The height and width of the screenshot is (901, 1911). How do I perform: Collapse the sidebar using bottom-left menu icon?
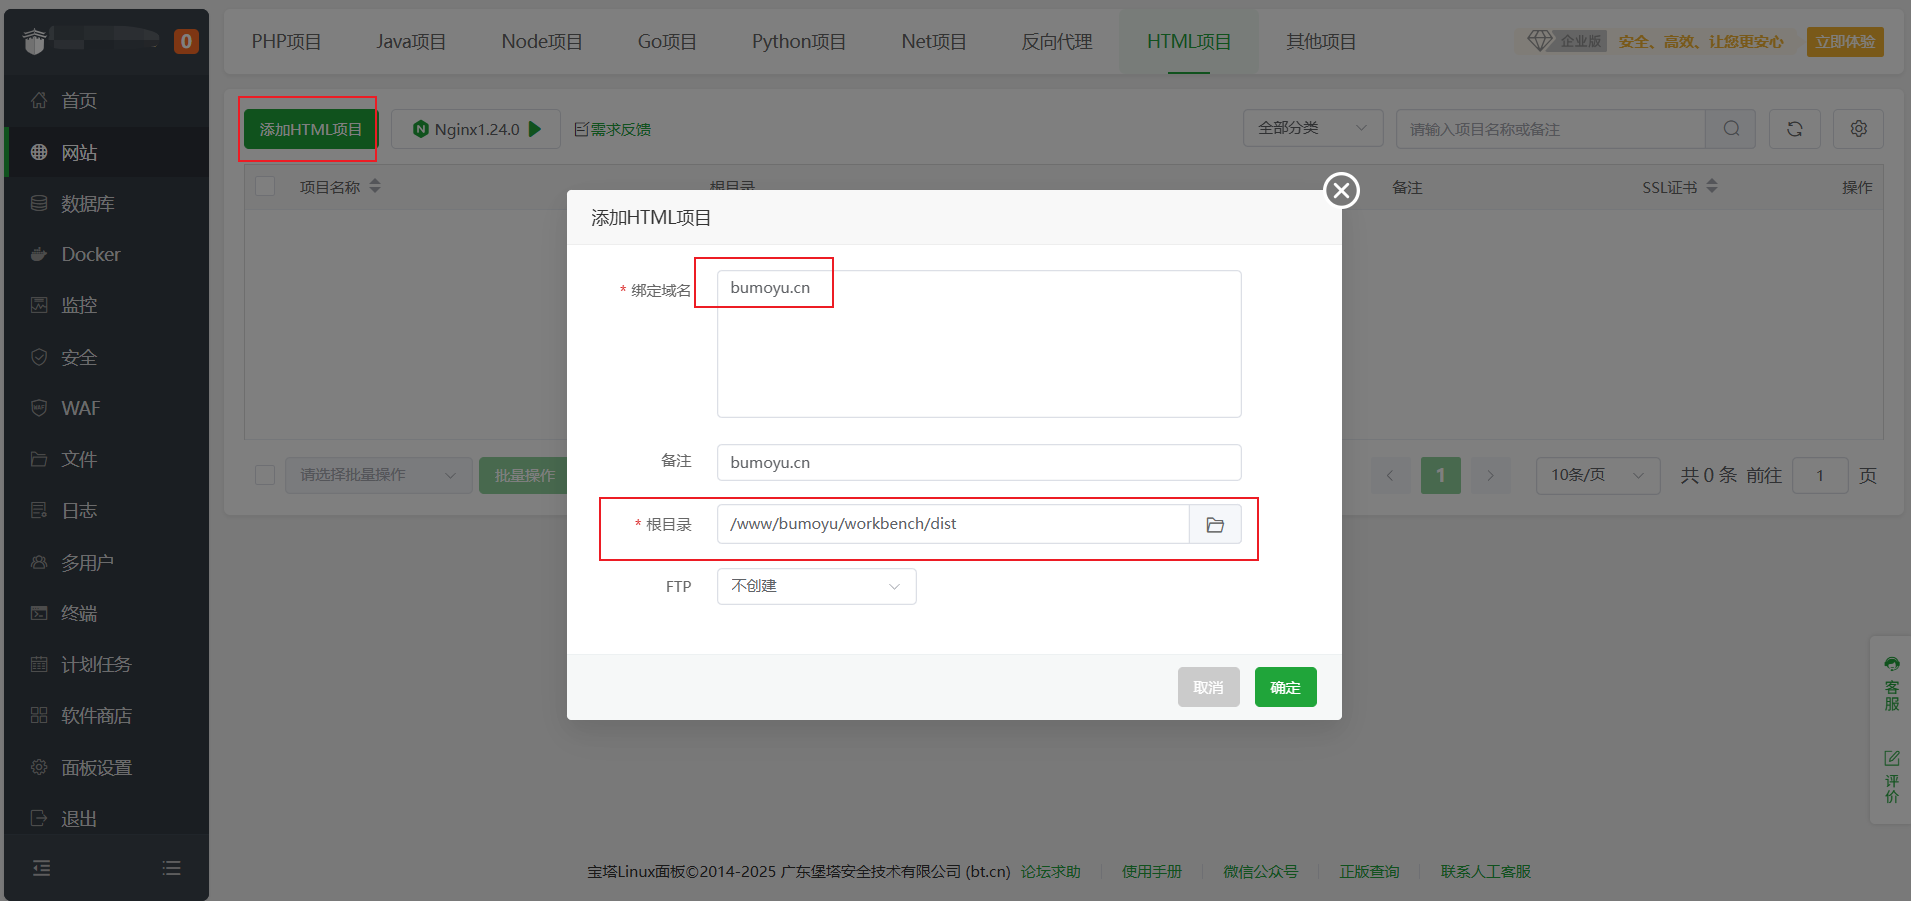[x=41, y=868]
